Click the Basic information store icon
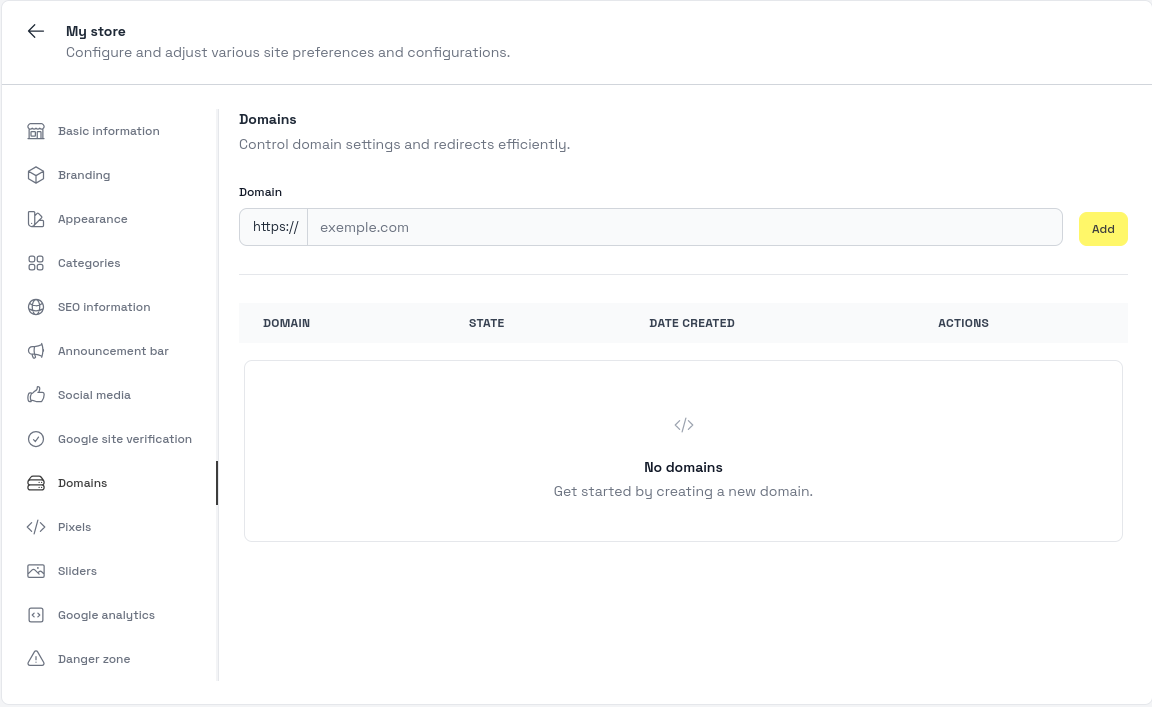The width and height of the screenshot is (1152, 707). [36, 131]
